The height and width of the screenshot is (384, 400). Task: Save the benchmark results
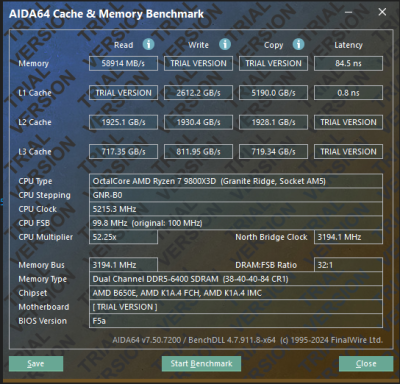[x=36, y=364]
